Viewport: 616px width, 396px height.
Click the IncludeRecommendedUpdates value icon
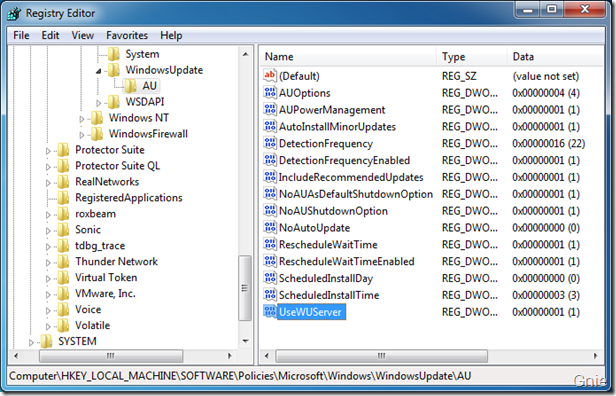point(270,177)
